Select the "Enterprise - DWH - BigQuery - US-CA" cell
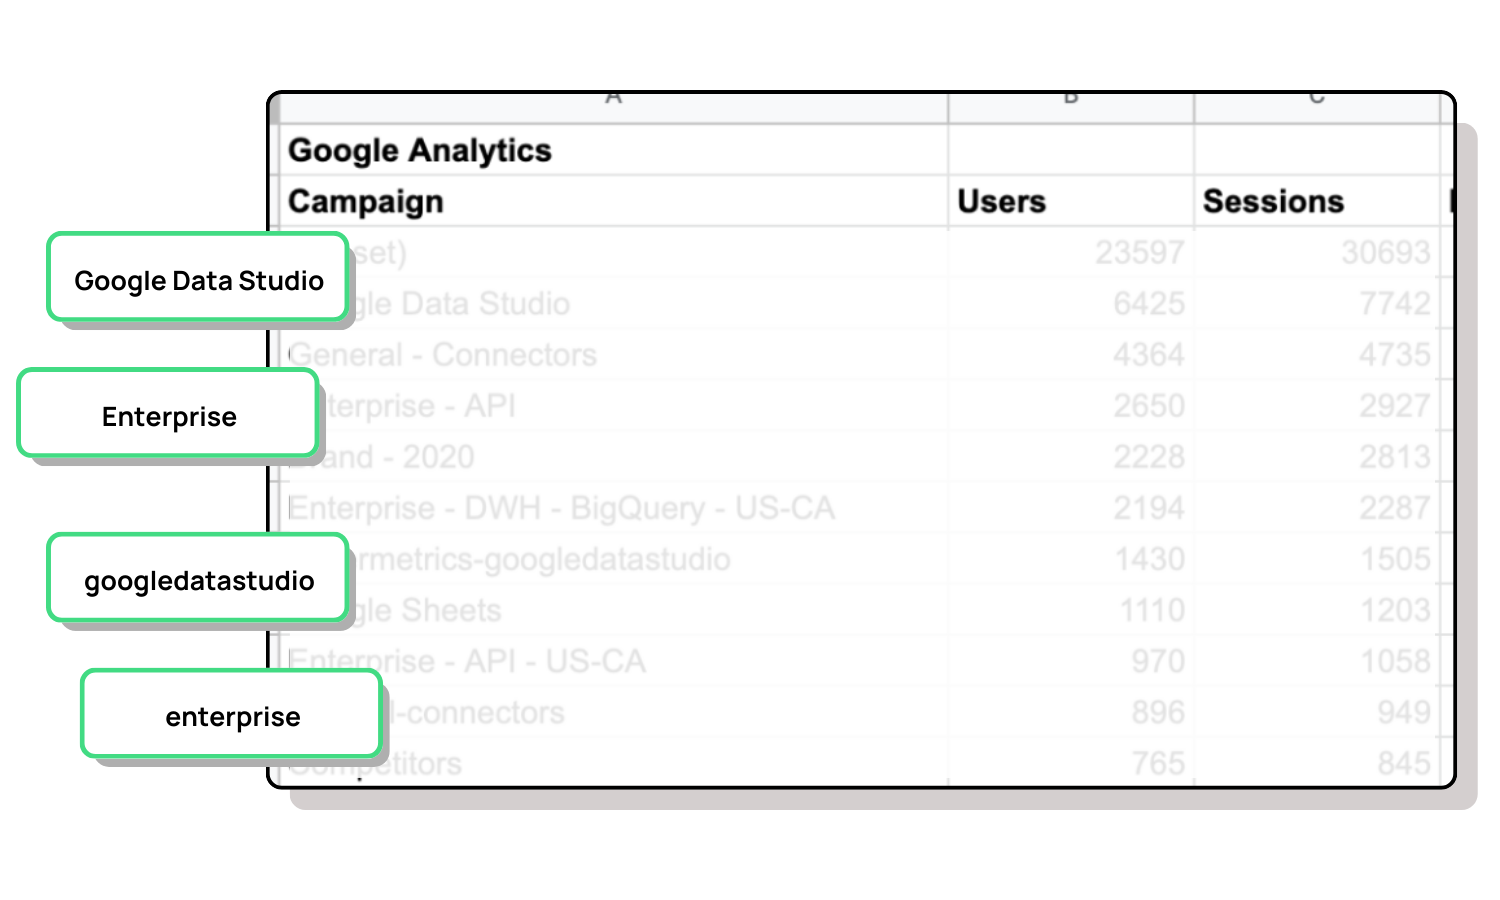The height and width of the screenshot is (900, 1500). 560,508
